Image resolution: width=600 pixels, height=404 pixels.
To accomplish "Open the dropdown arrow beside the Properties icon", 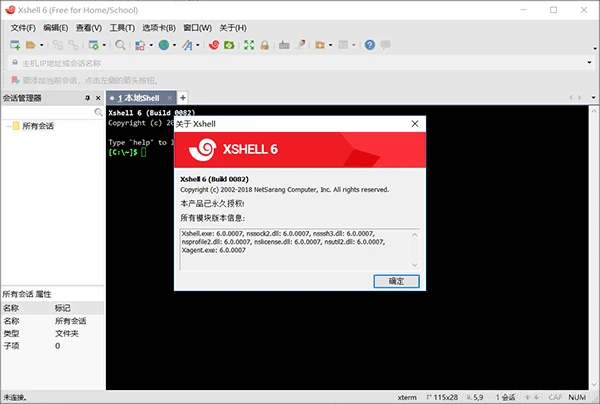I will (x=104, y=45).
